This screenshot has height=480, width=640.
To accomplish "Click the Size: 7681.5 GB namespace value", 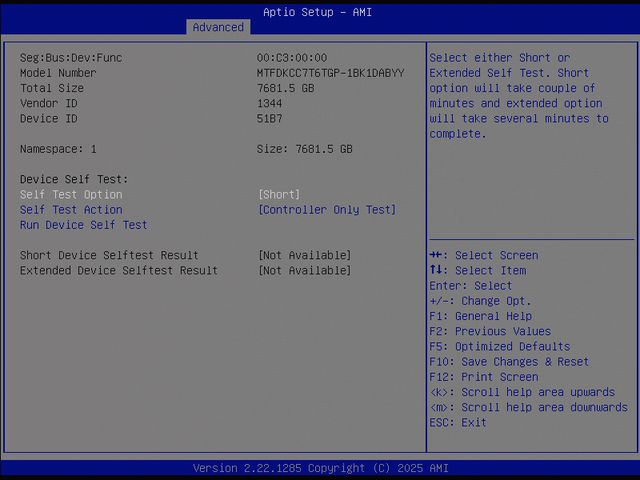I will [304, 149].
